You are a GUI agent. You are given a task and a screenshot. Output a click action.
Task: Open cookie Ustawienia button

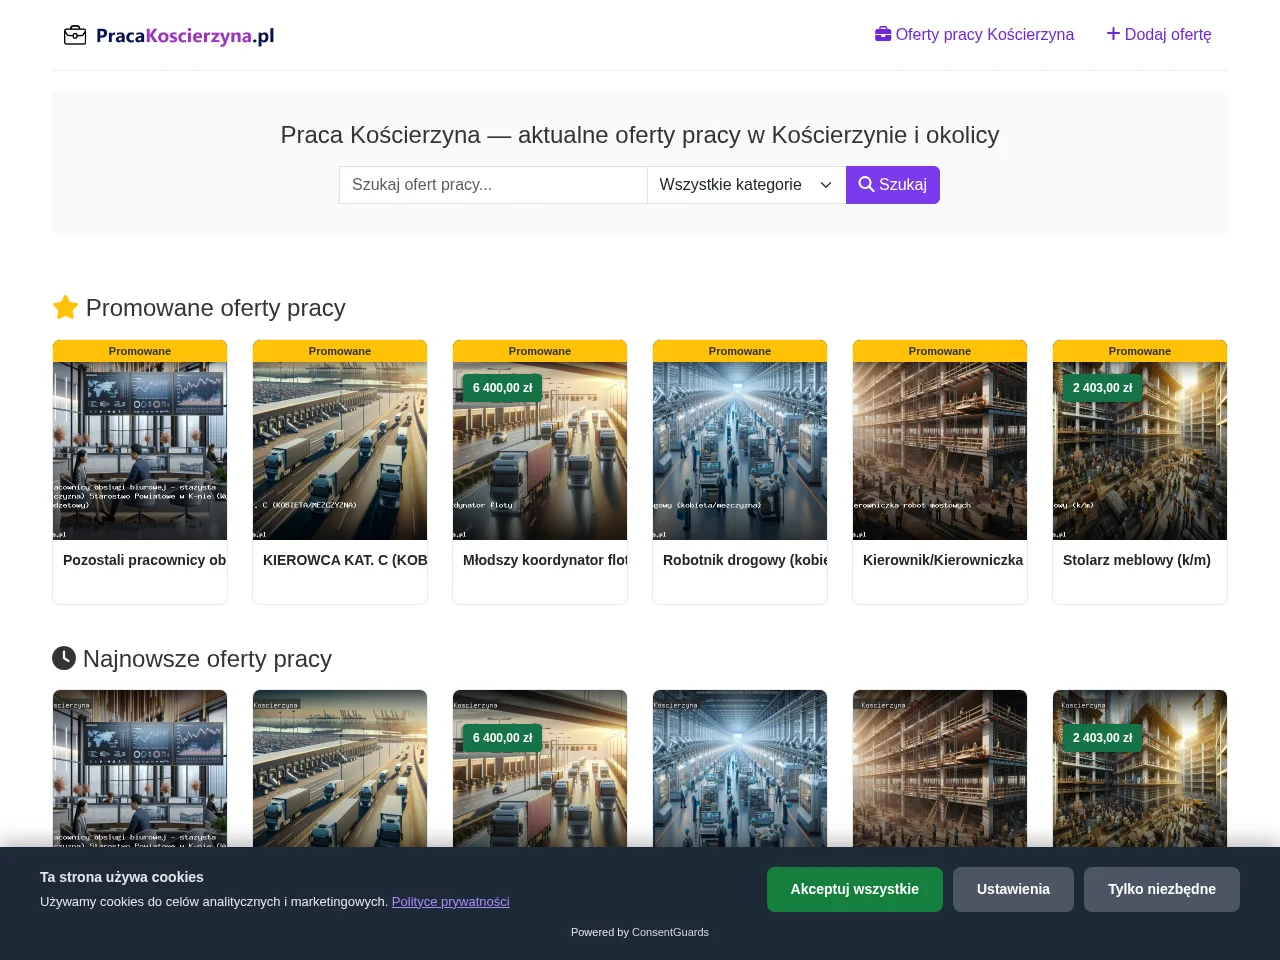click(x=1013, y=889)
